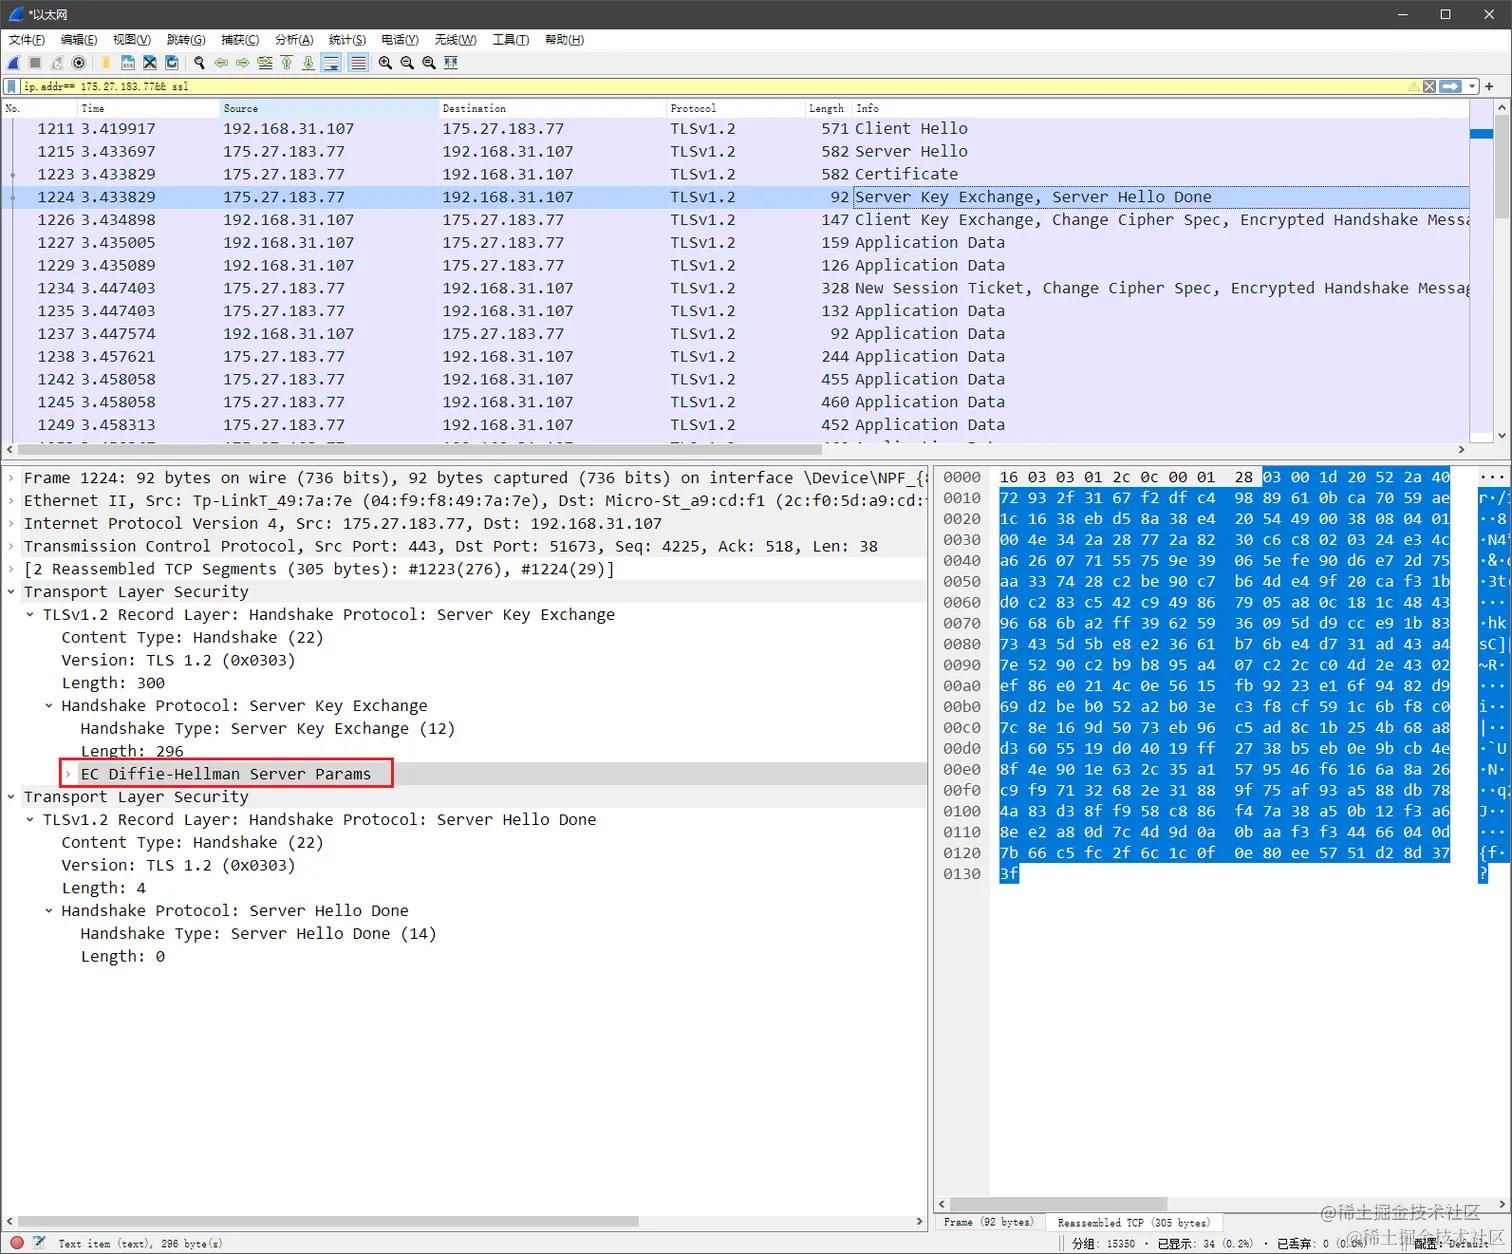Switch to Reassembled TCP tab
The height and width of the screenshot is (1254, 1512).
1133,1222
